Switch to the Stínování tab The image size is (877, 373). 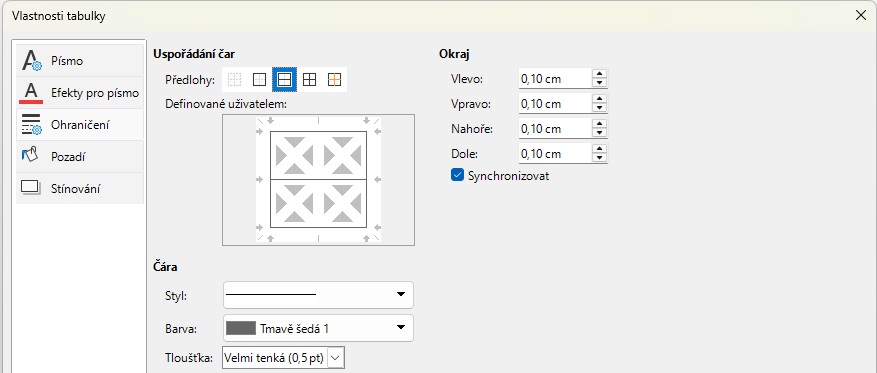tap(80, 188)
